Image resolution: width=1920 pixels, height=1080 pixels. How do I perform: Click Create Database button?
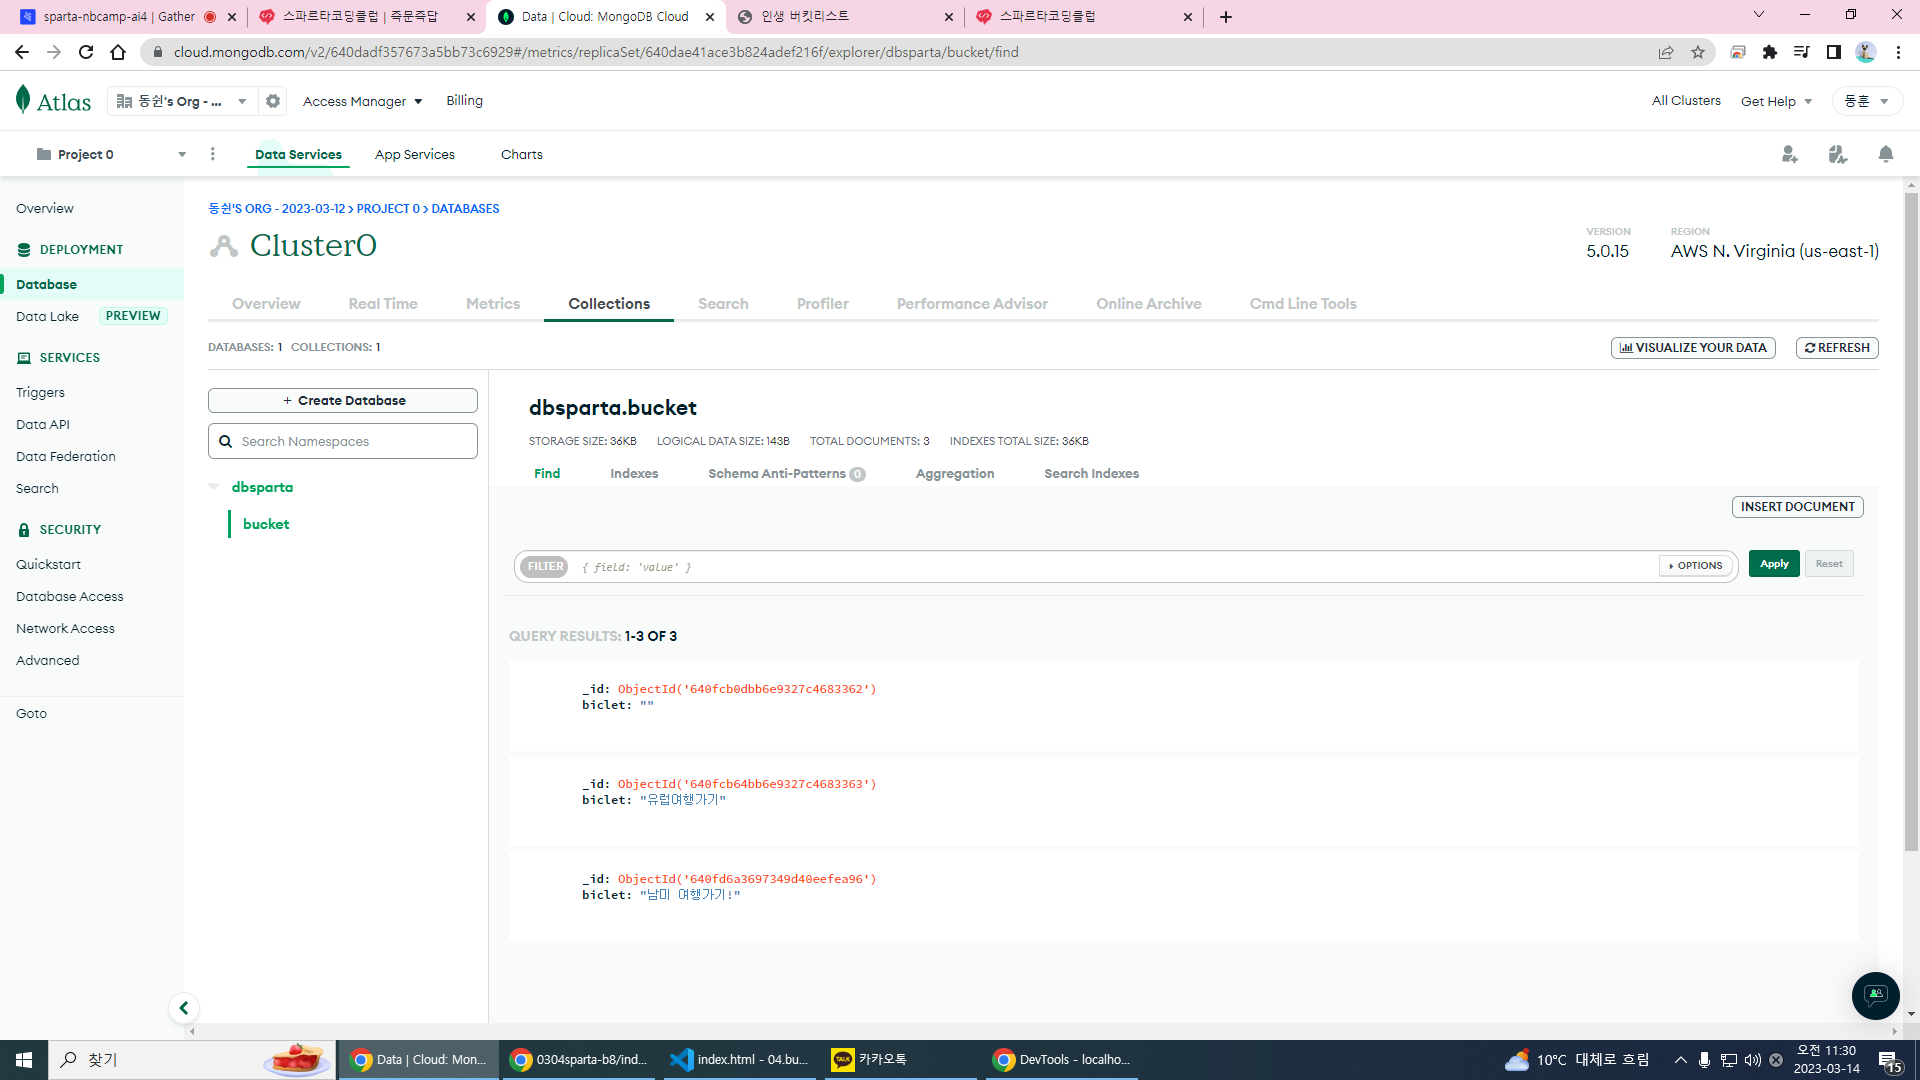click(343, 400)
